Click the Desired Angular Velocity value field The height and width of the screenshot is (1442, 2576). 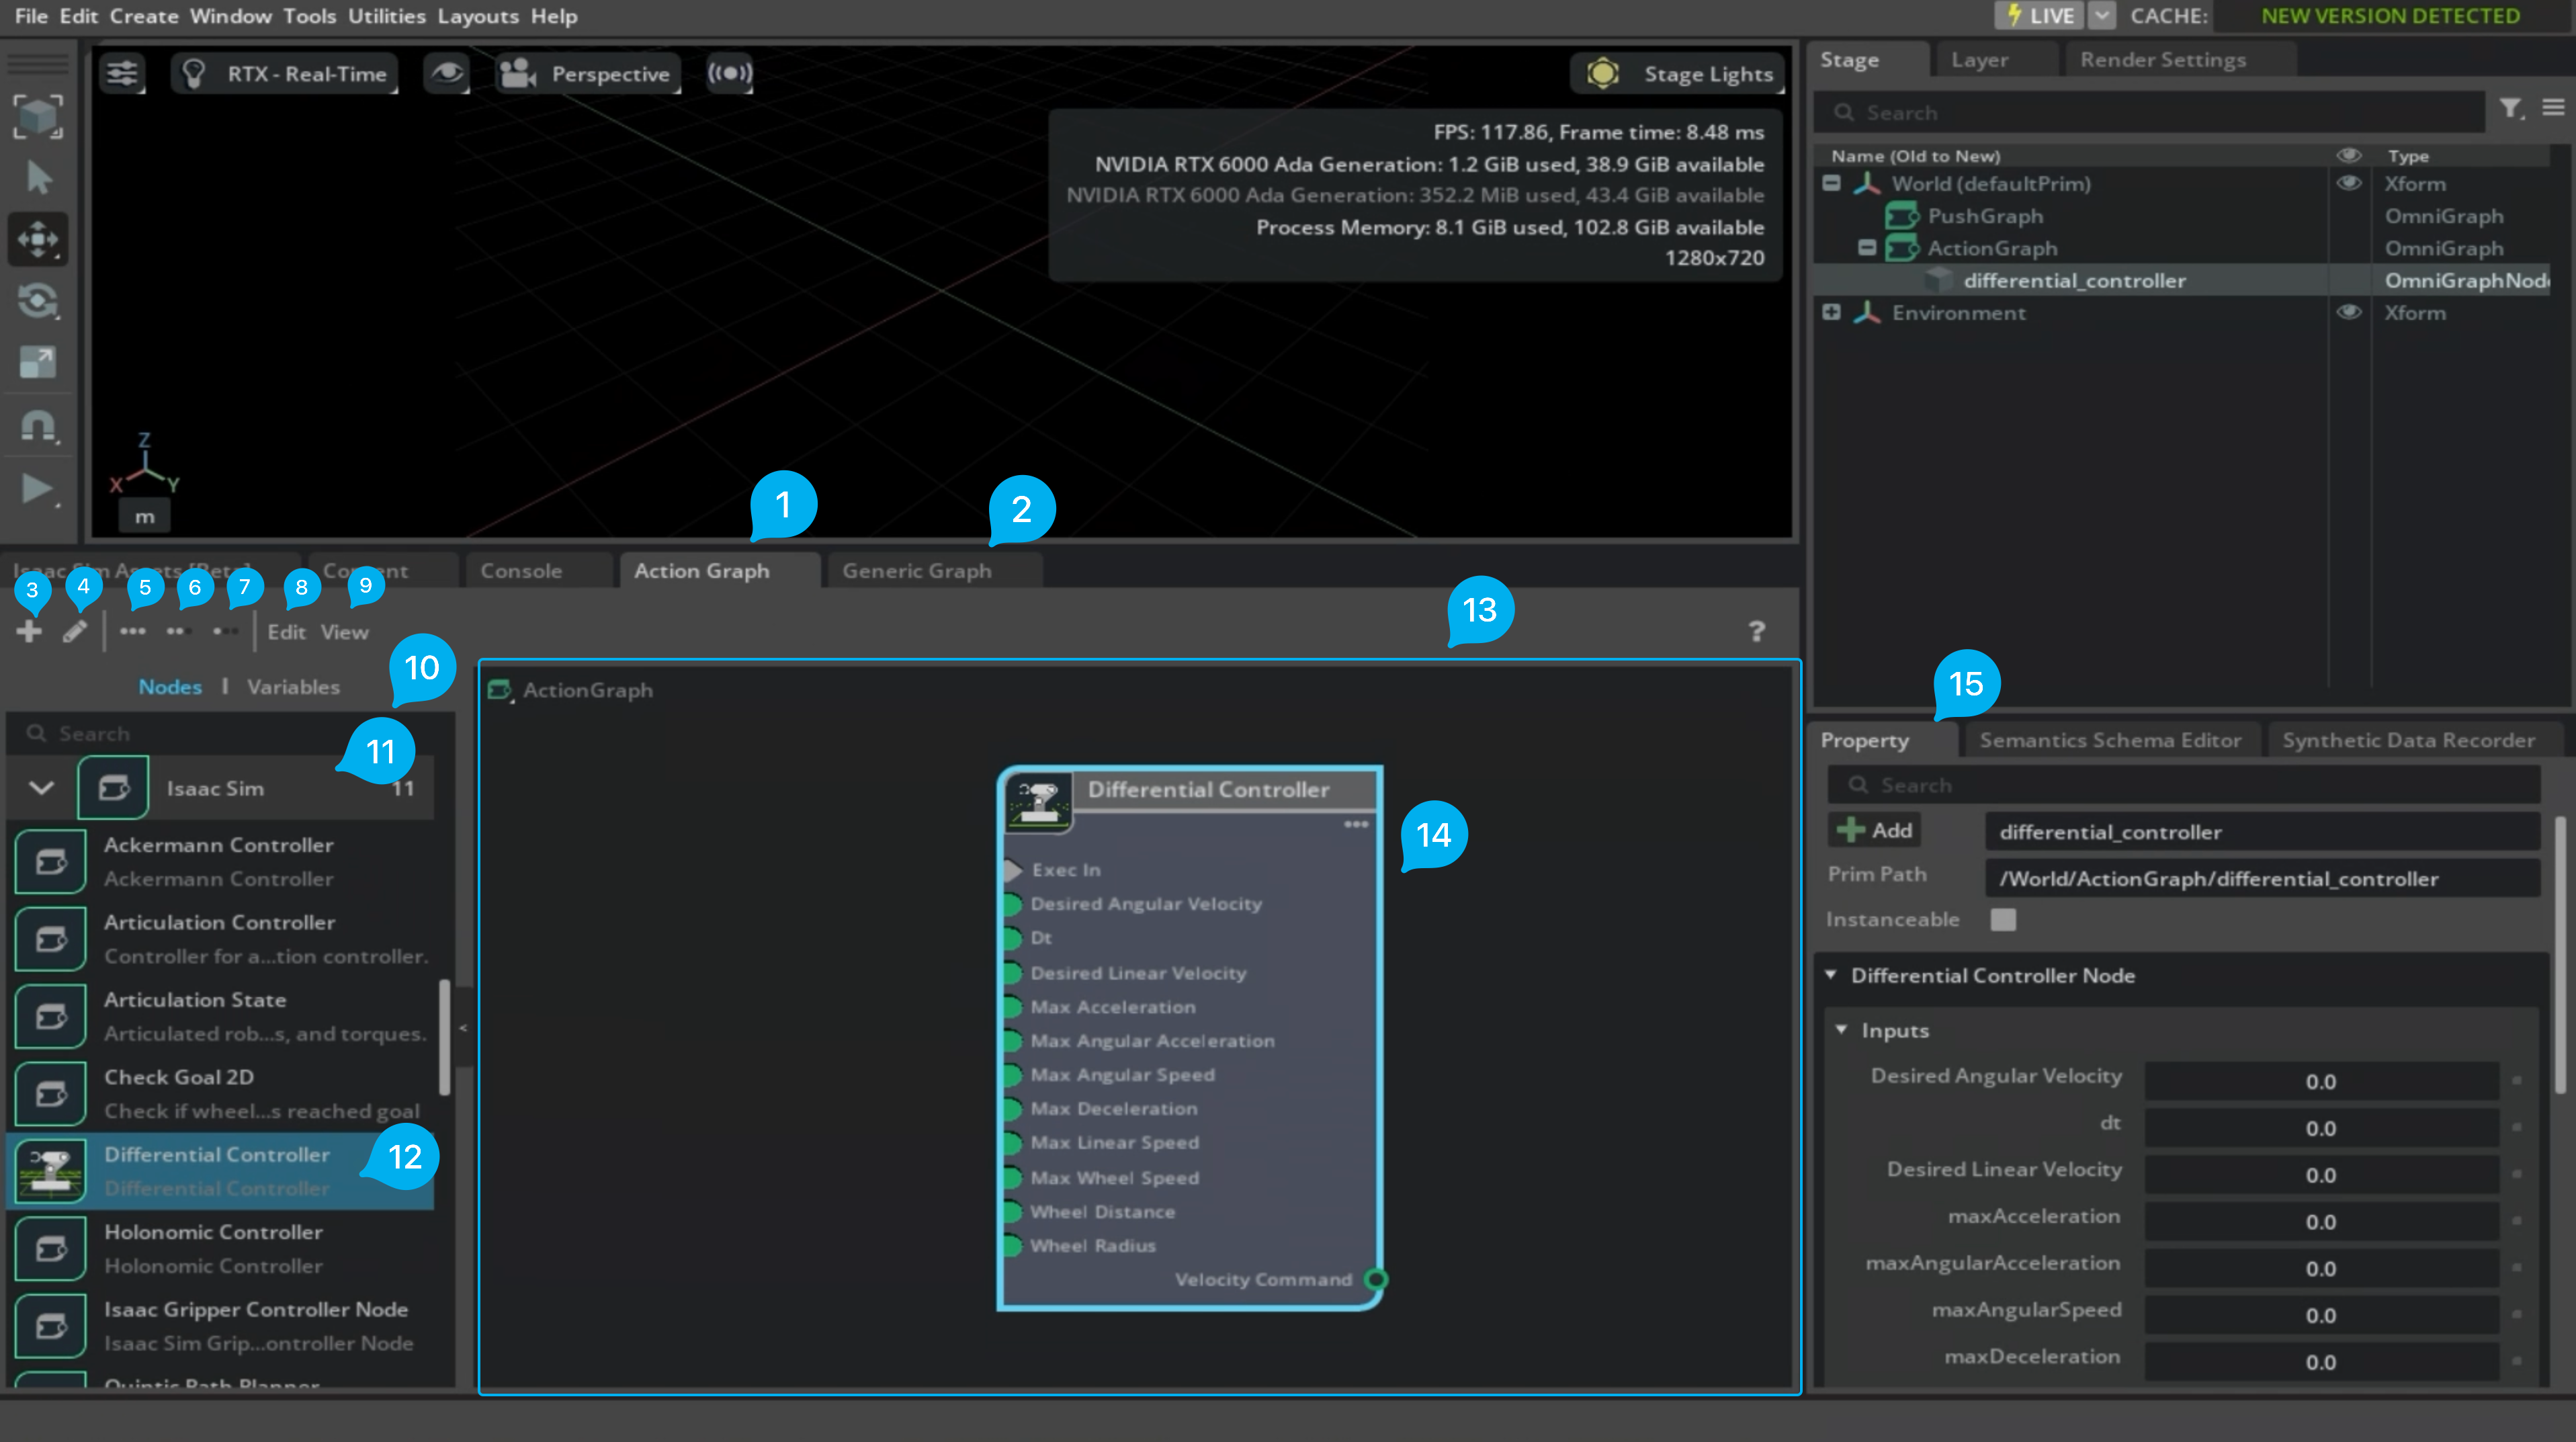(2320, 1081)
